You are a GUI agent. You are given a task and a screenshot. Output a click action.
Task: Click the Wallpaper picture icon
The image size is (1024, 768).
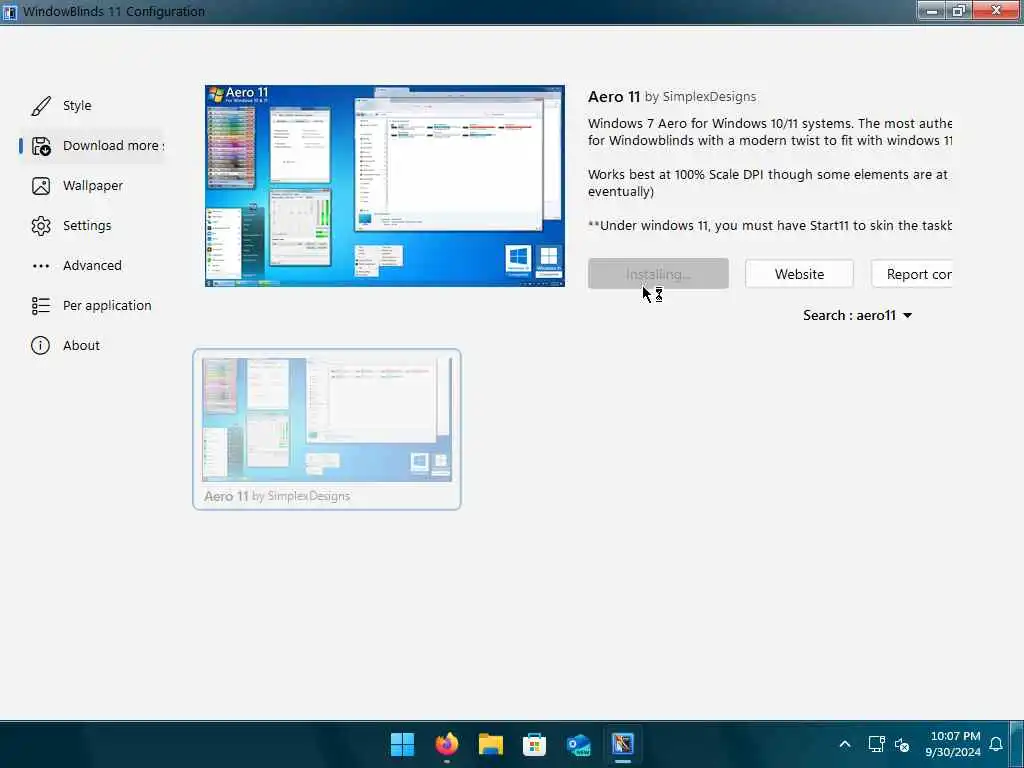coord(40,186)
